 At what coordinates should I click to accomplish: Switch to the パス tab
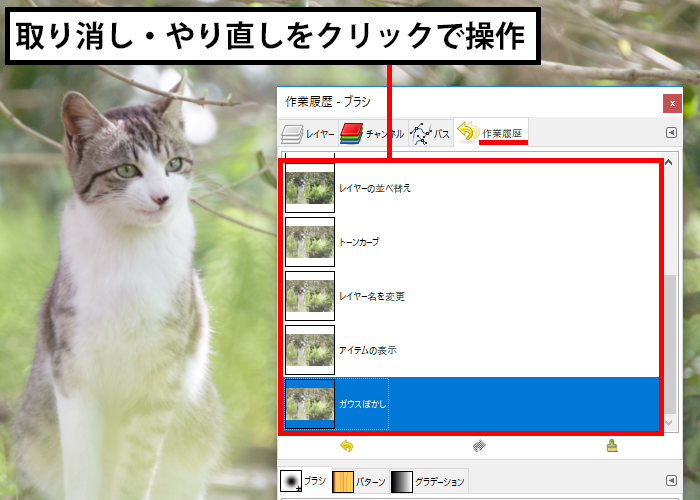[x=430, y=133]
